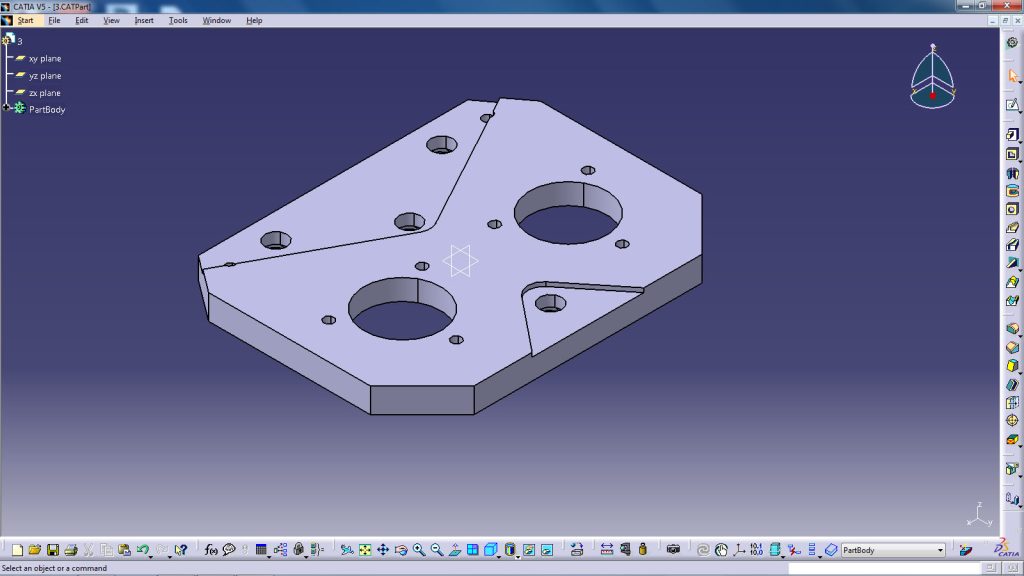Viewport: 1024px width, 576px height.
Task: Toggle the Axis System display icon
Action: [738, 550]
